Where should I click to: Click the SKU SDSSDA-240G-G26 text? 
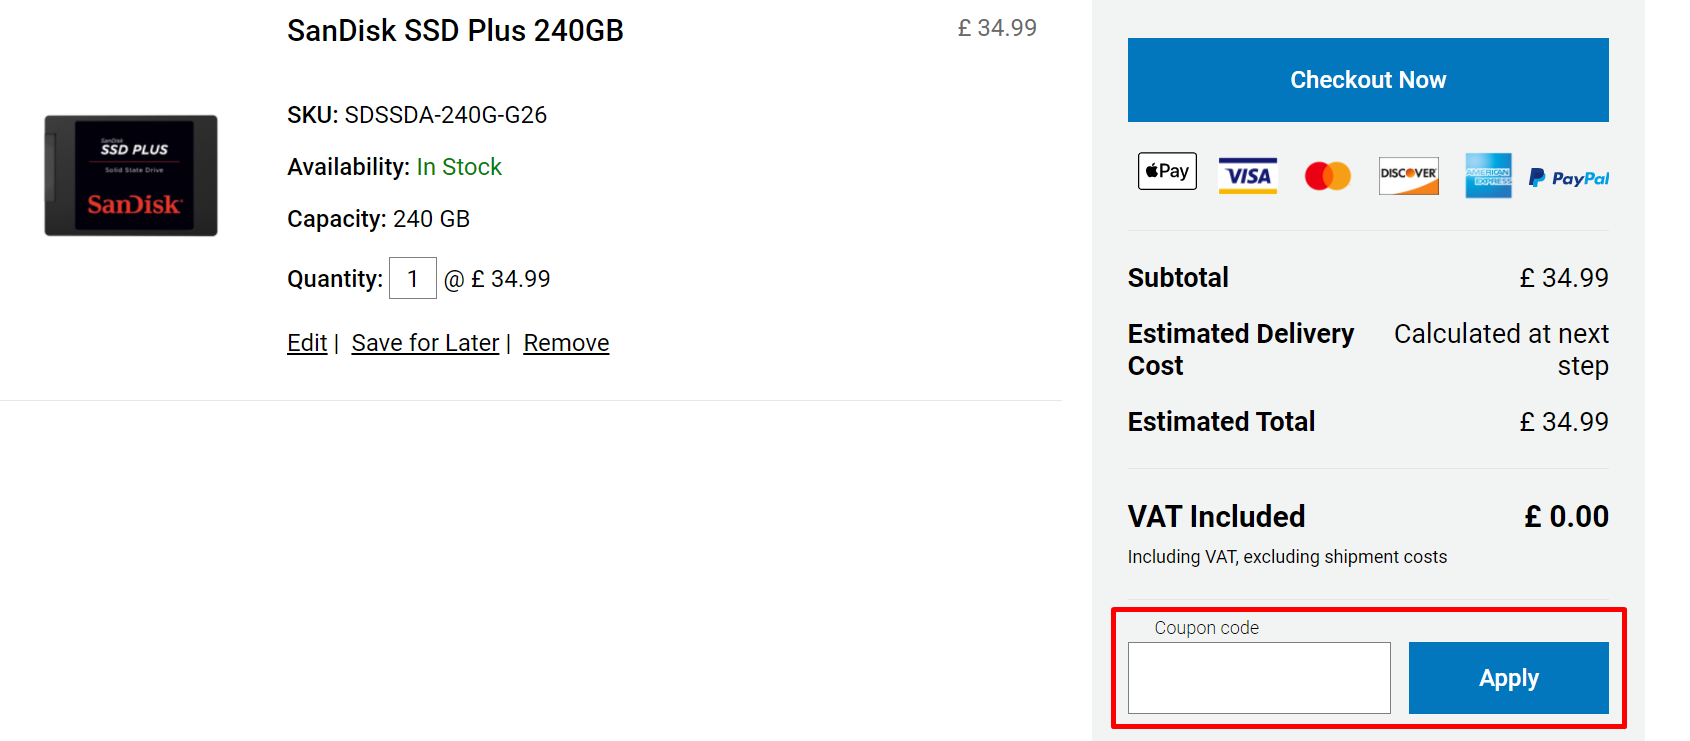pos(417,115)
